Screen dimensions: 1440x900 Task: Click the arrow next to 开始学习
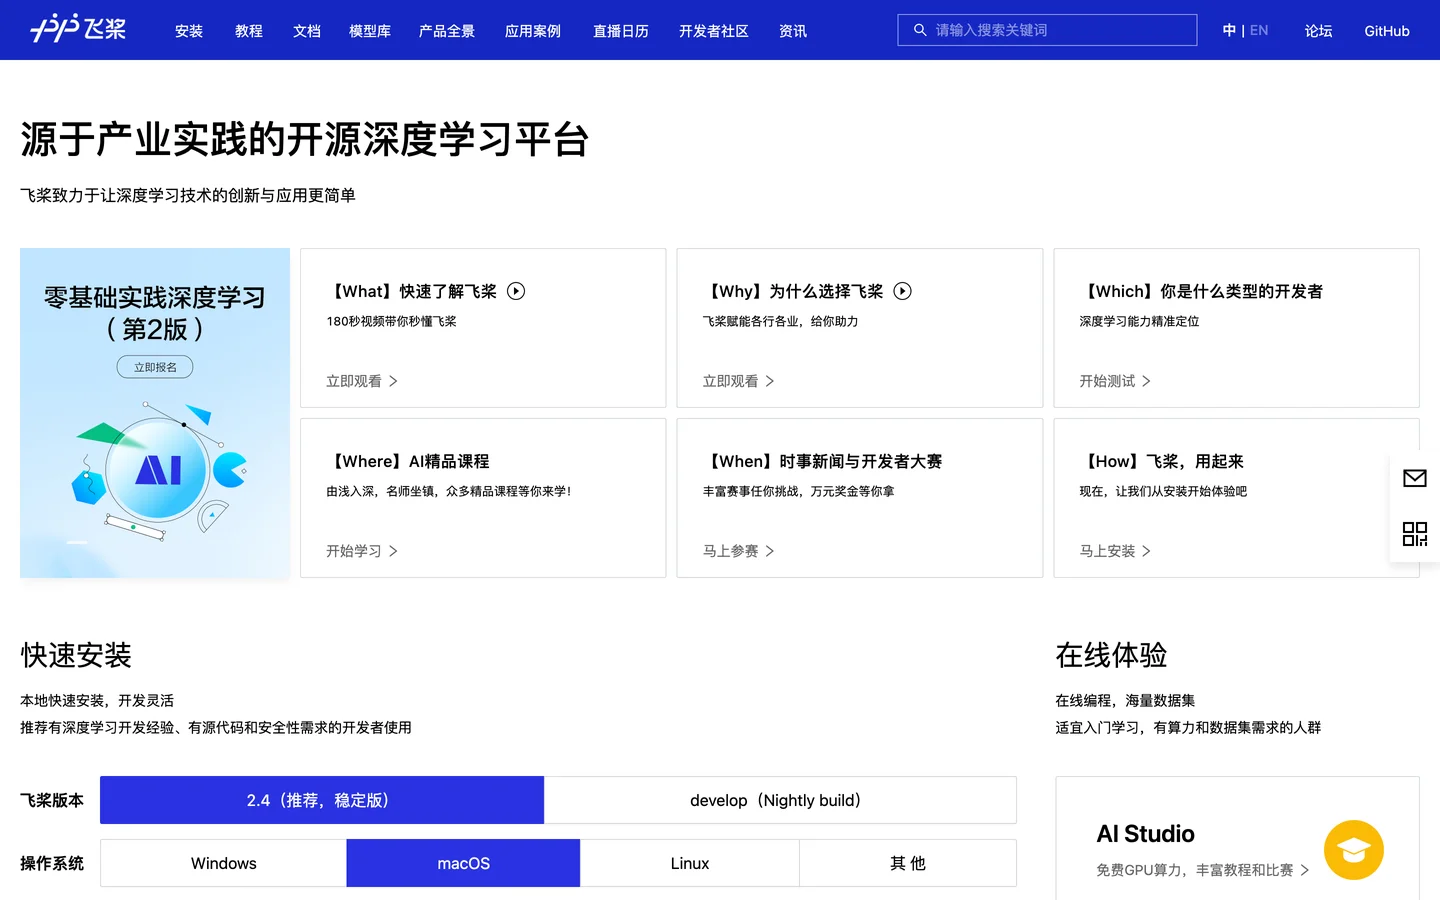click(394, 551)
